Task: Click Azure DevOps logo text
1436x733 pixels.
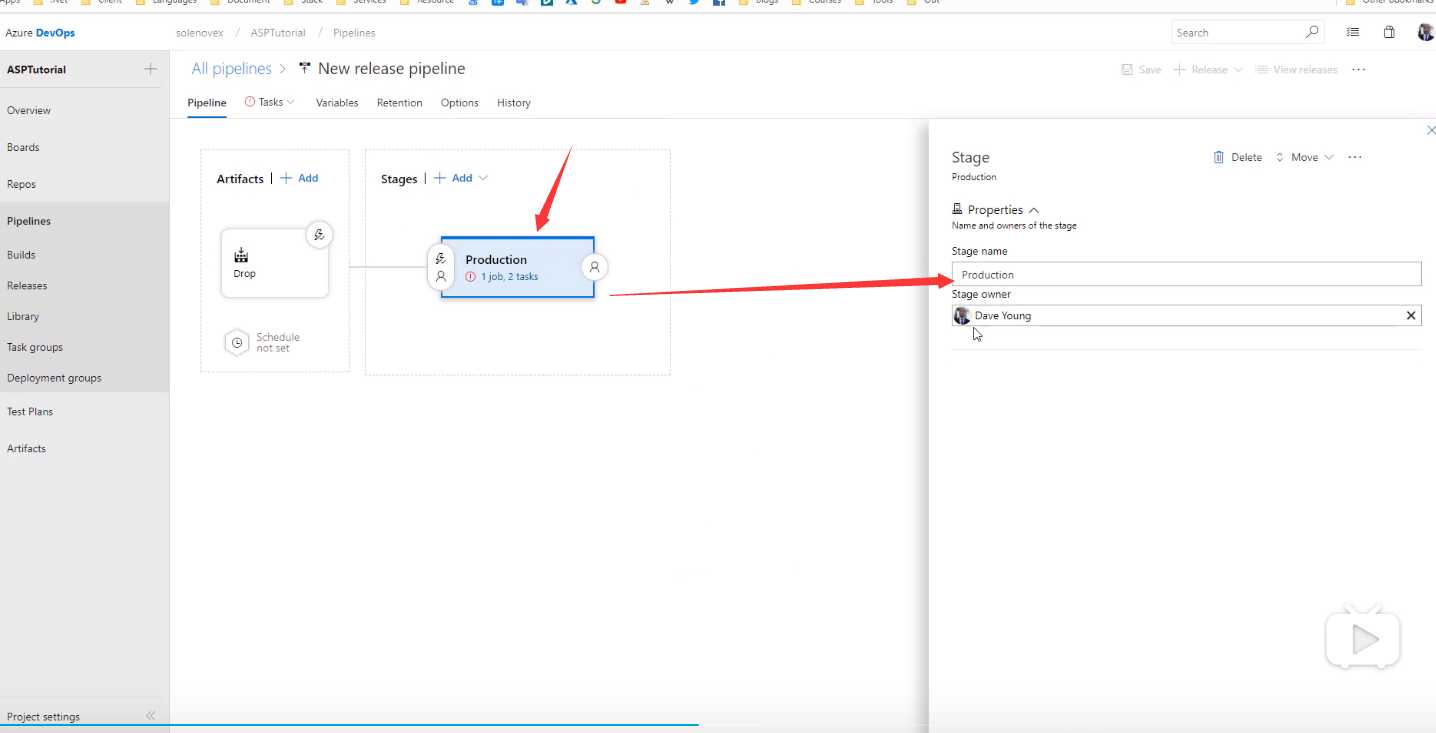Action: pyautogui.click(x=40, y=33)
